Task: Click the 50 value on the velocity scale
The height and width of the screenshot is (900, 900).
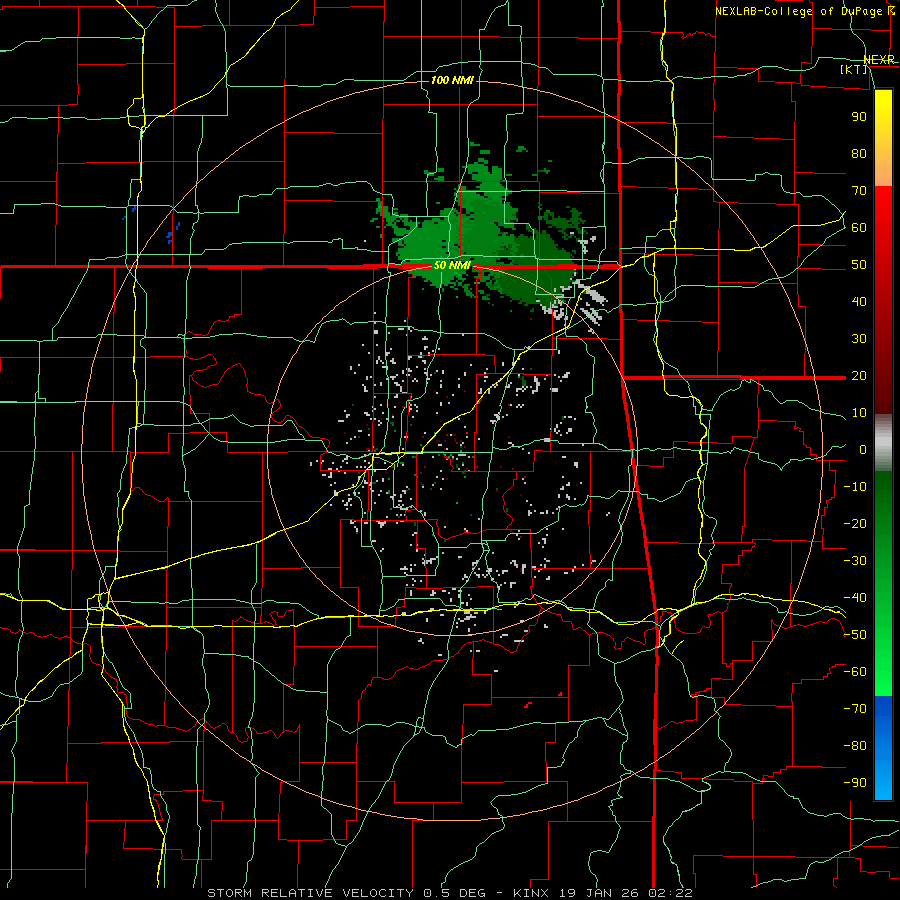Action: pos(859,265)
